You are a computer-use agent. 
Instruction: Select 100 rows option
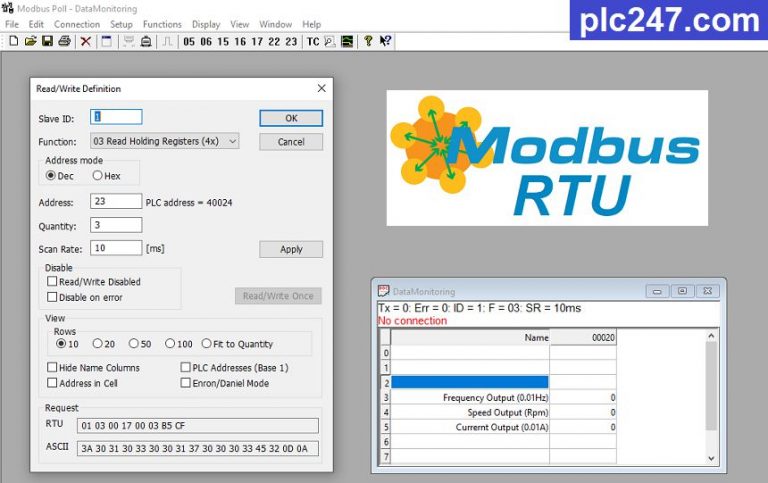point(170,343)
